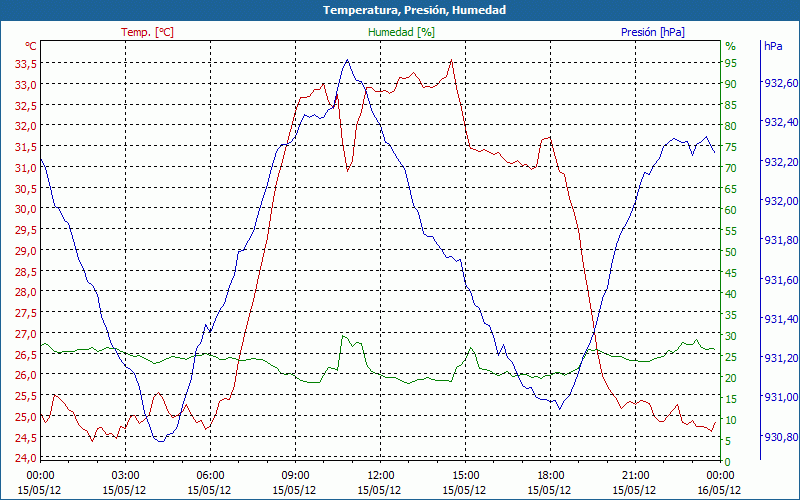This screenshot has width=800, height=500.
Task: Click the '28,5' temperature axis value
Action: pos(26,271)
